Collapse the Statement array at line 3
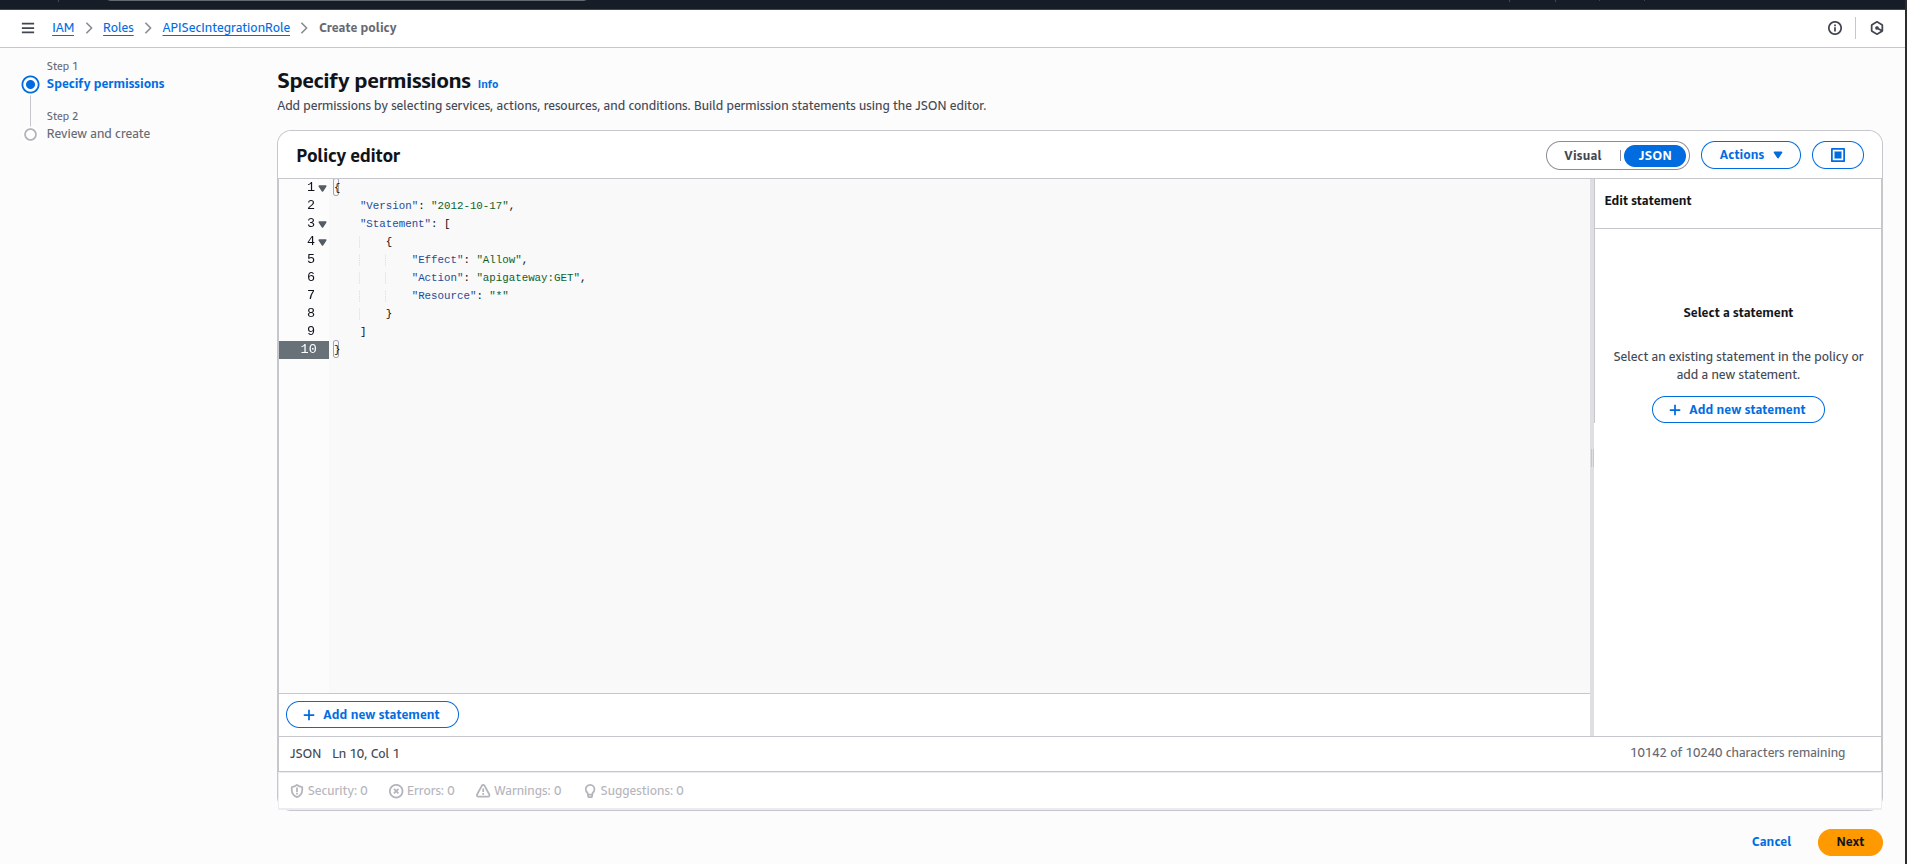The width and height of the screenshot is (1907, 864). coord(322,224)
